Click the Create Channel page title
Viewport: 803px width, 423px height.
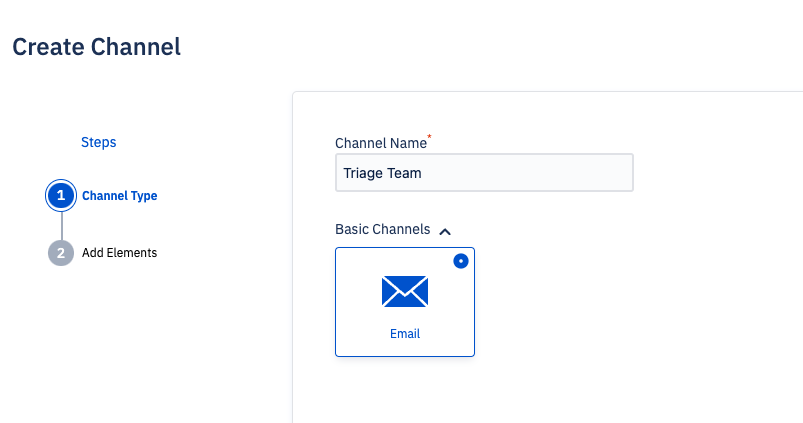(96, 47)
